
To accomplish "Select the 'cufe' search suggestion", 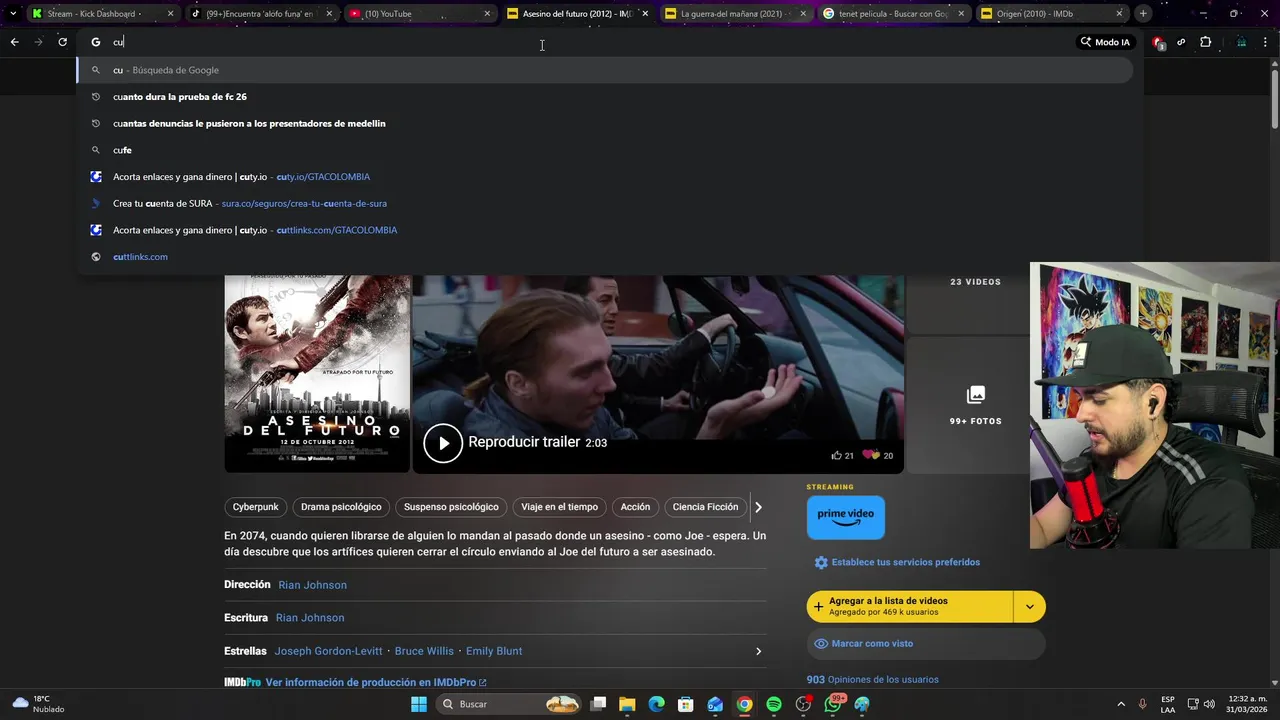I will tap(604, 150).
